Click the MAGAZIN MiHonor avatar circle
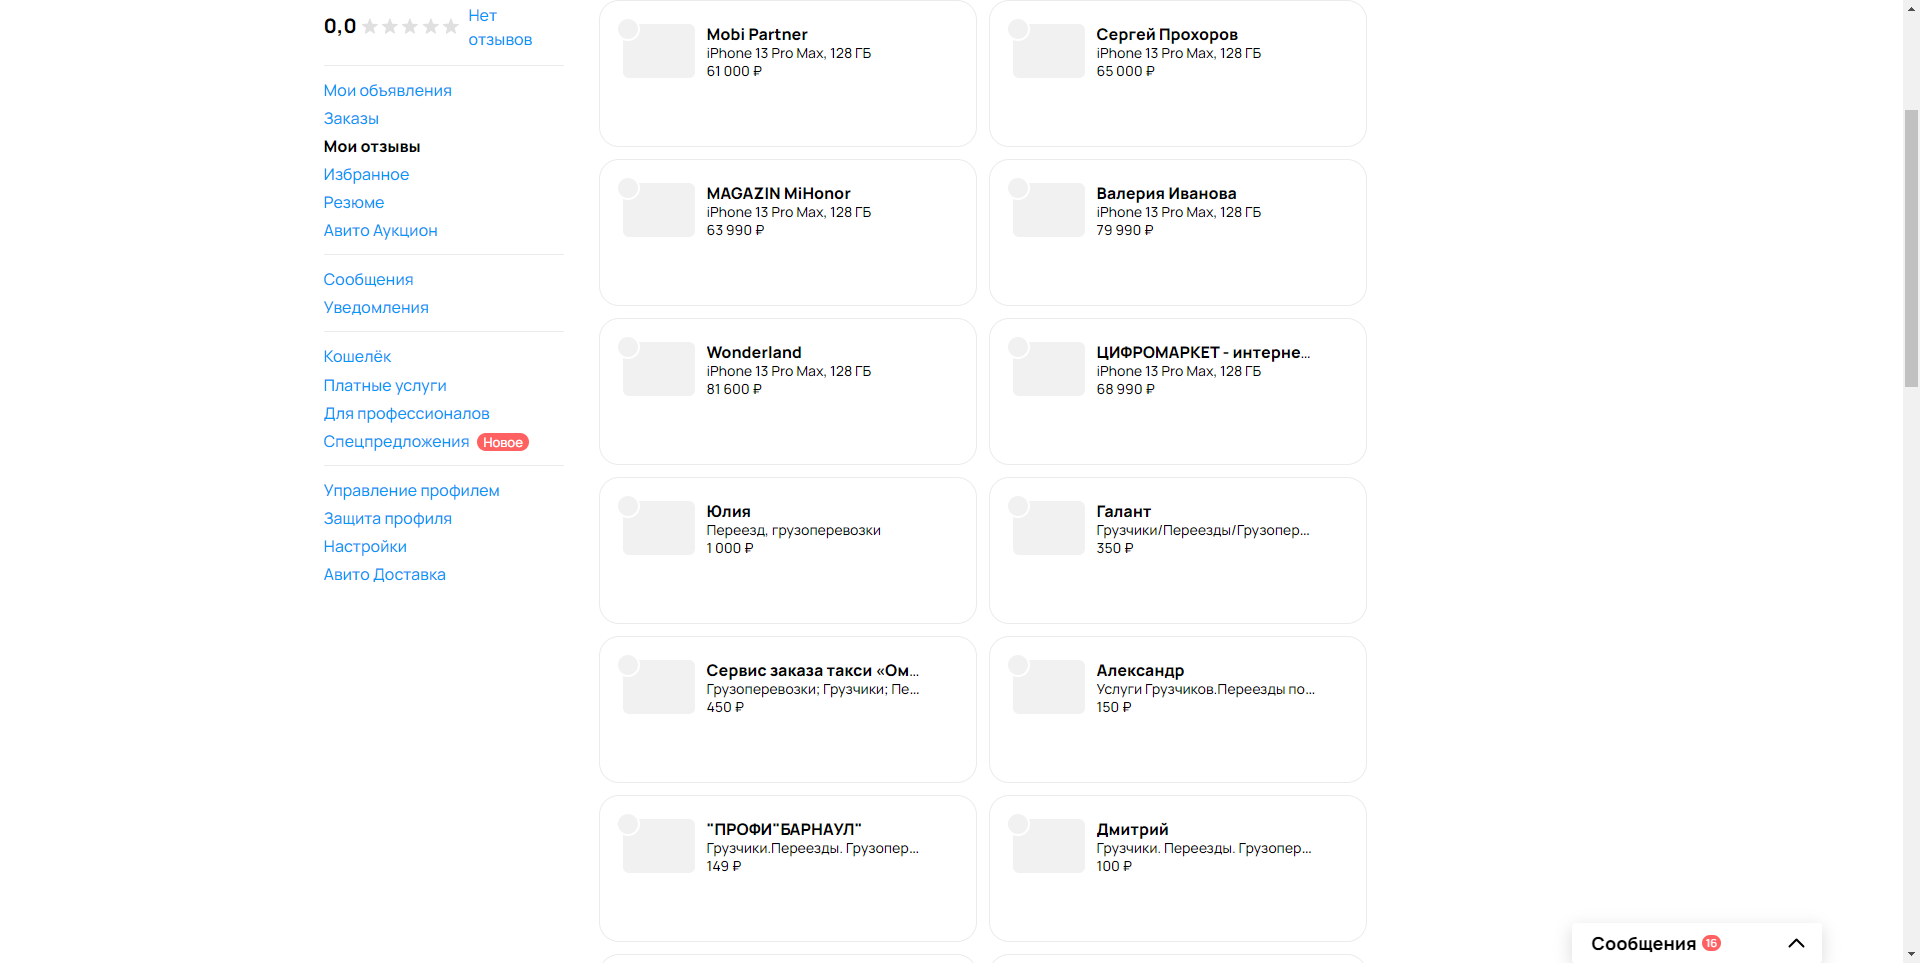Viewport: 1920px width, 963px height. click(x=628, y=188)
